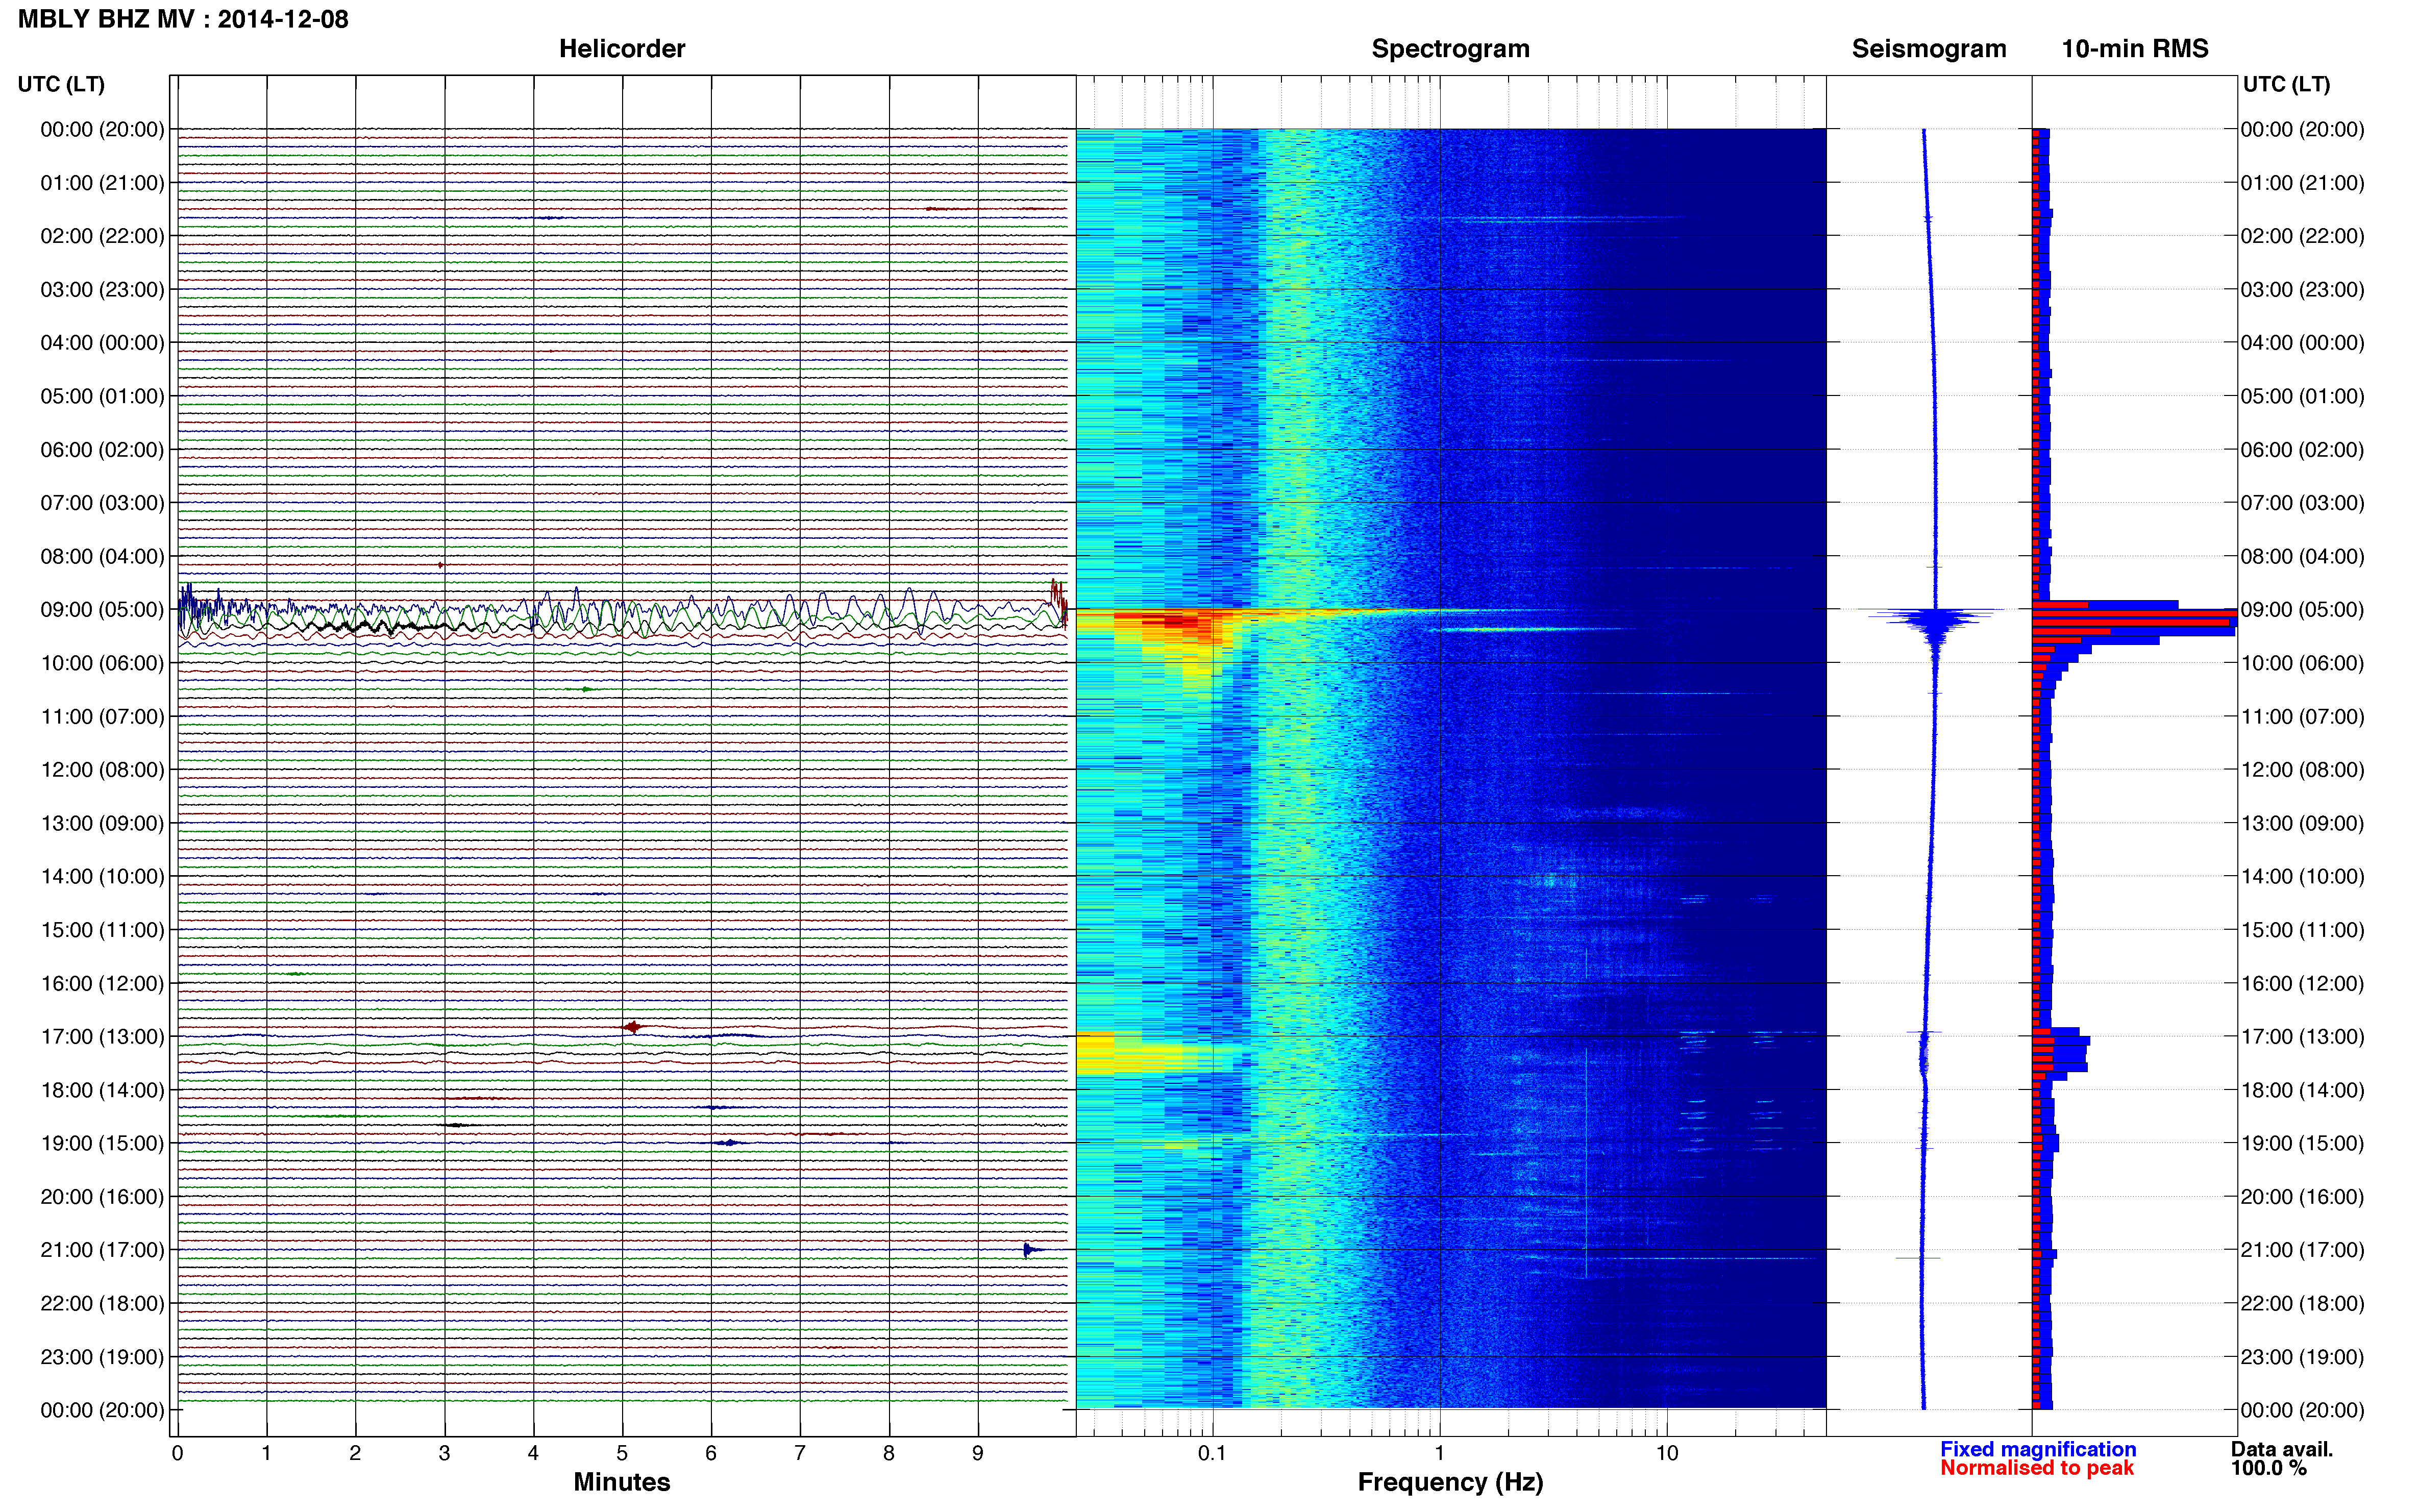Click the '100.0 %' availability value

click(x=2269, y=1468)
